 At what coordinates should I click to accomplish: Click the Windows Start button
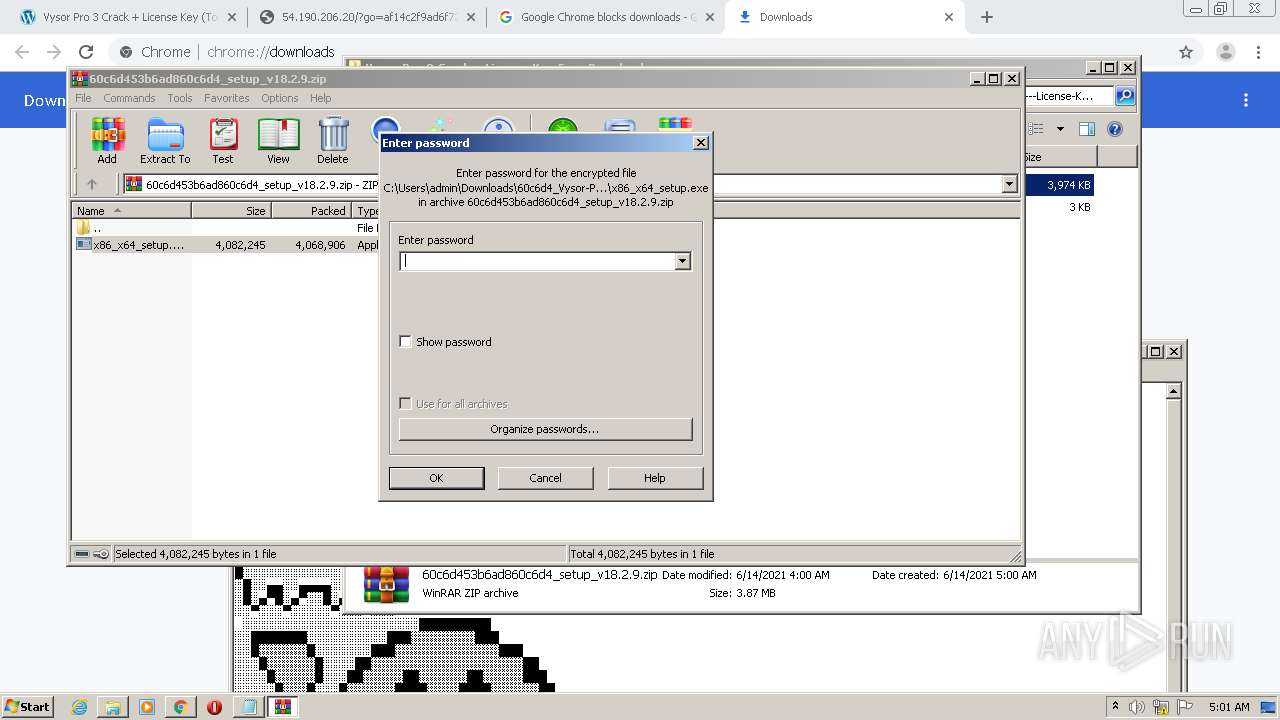(28, 707)
